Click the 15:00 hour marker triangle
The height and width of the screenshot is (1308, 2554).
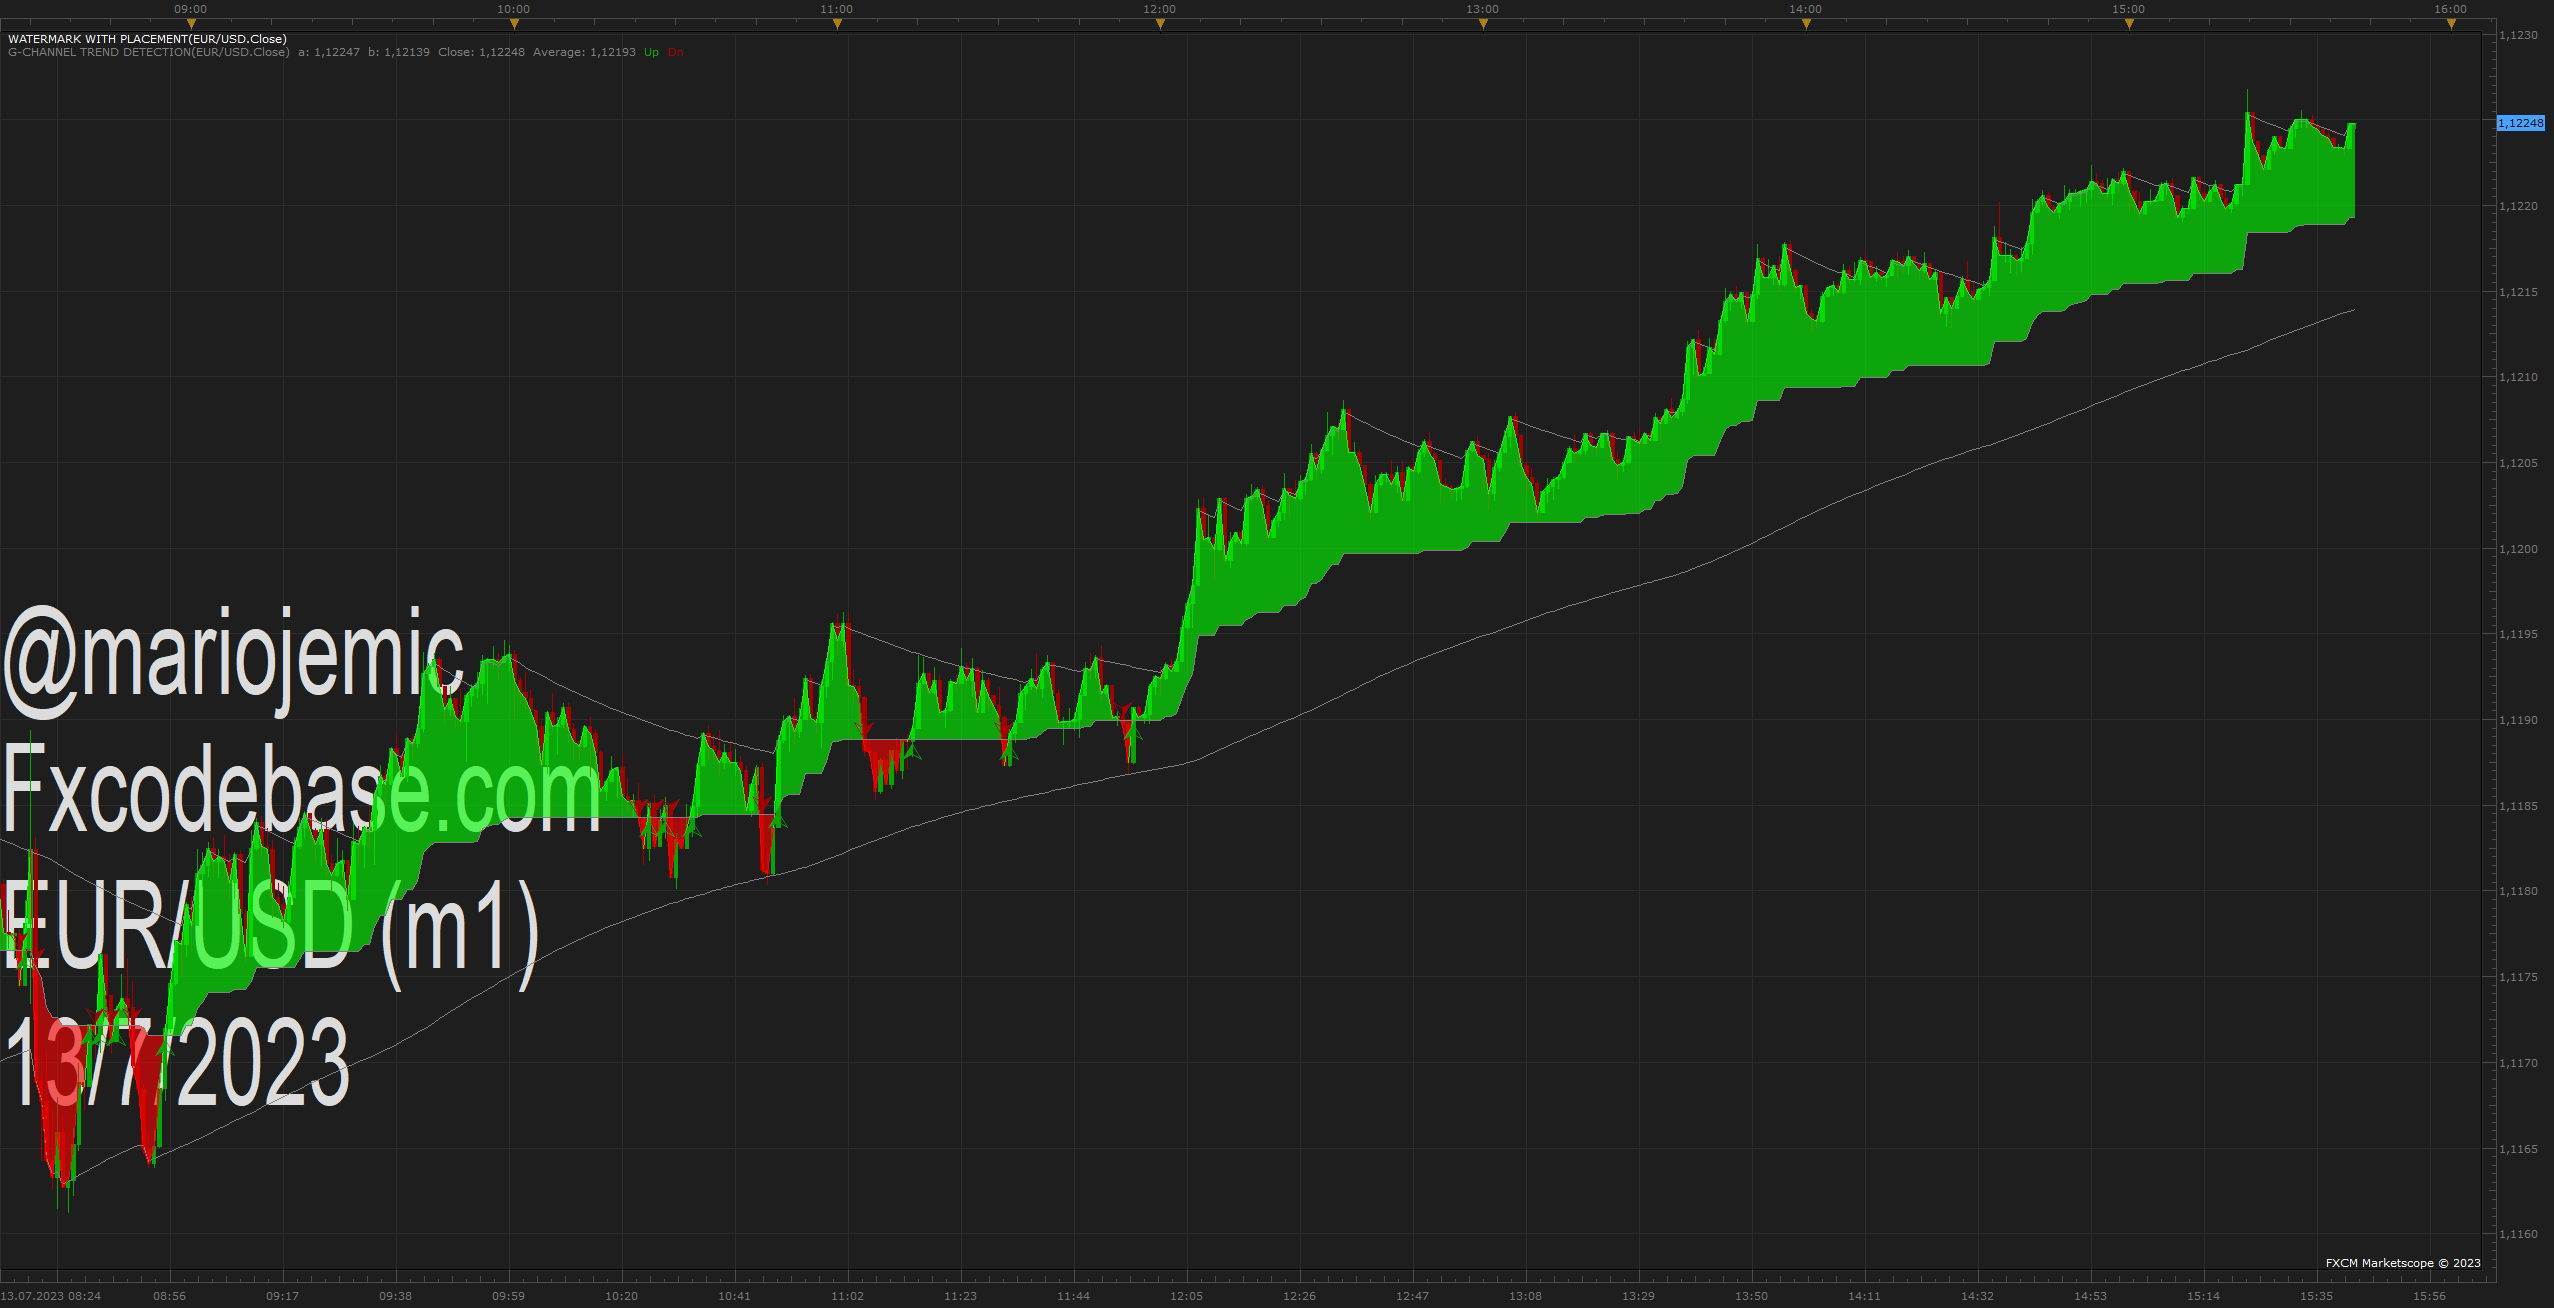(2129, 24)
